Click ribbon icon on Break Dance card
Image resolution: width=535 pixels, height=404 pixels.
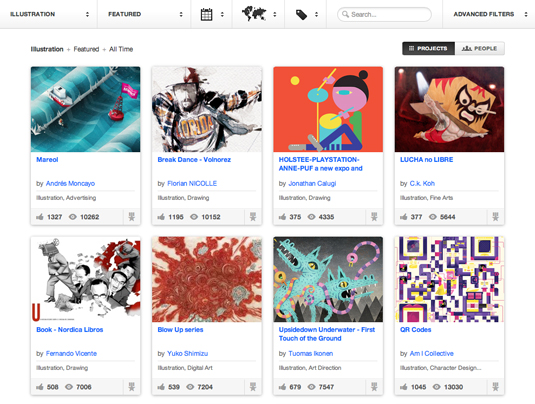pyautogui.click(x=253, y=217)
